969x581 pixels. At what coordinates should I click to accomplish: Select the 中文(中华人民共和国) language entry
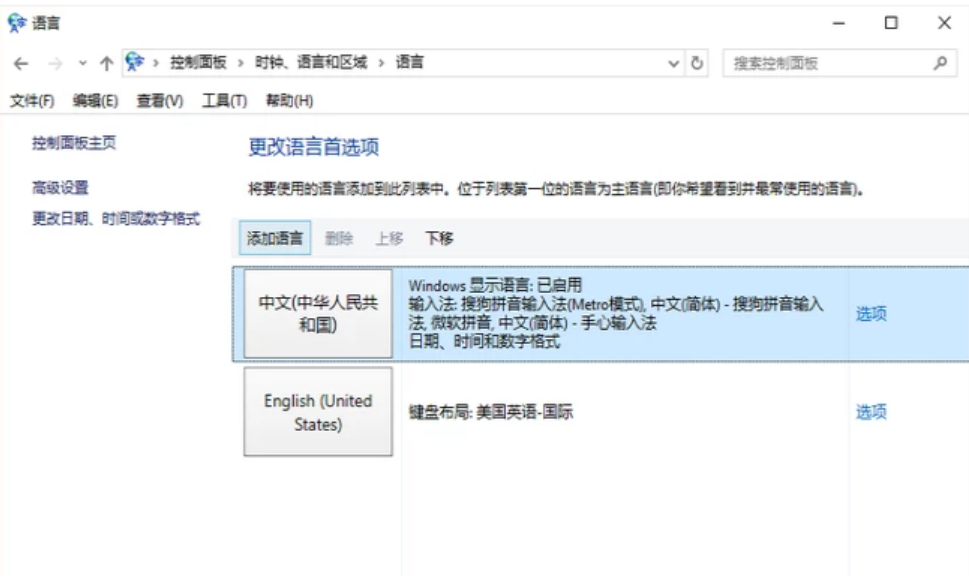[x=318, y=312]
